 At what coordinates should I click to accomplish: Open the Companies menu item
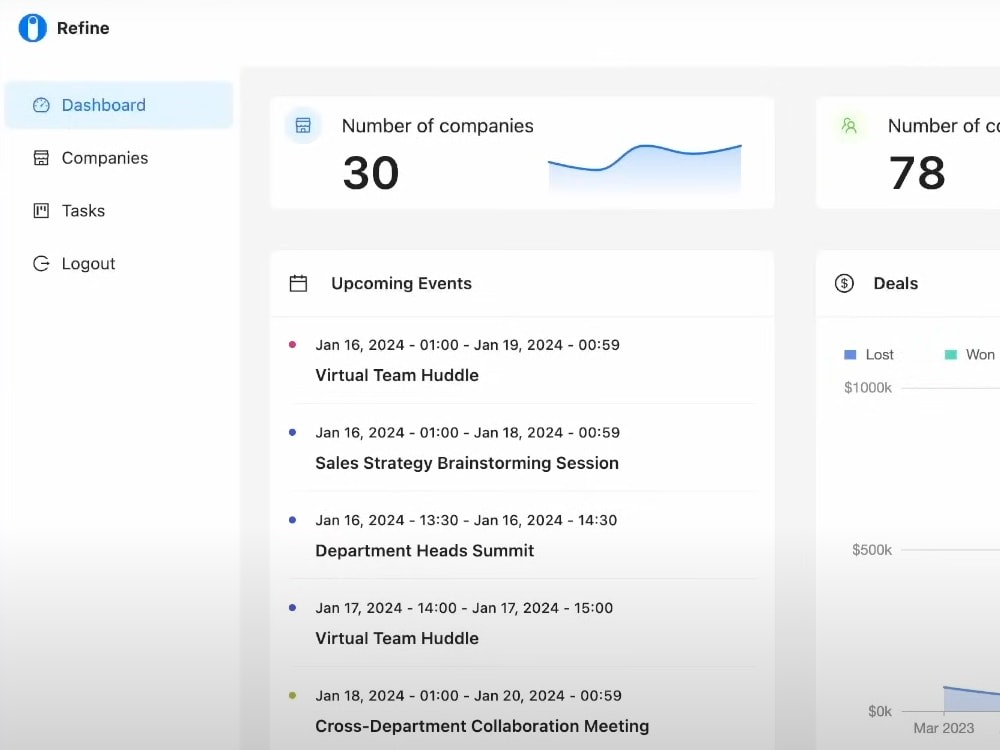click(119, 158)
